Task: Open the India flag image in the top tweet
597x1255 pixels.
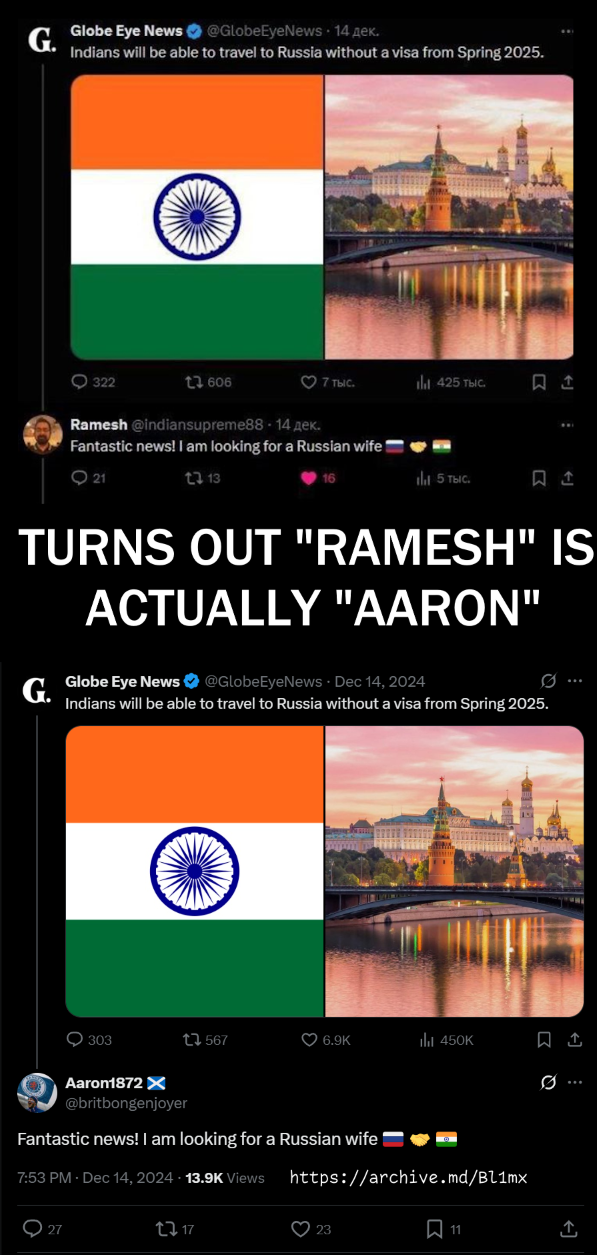Action: pyautogui.click(x=197, y=217)
